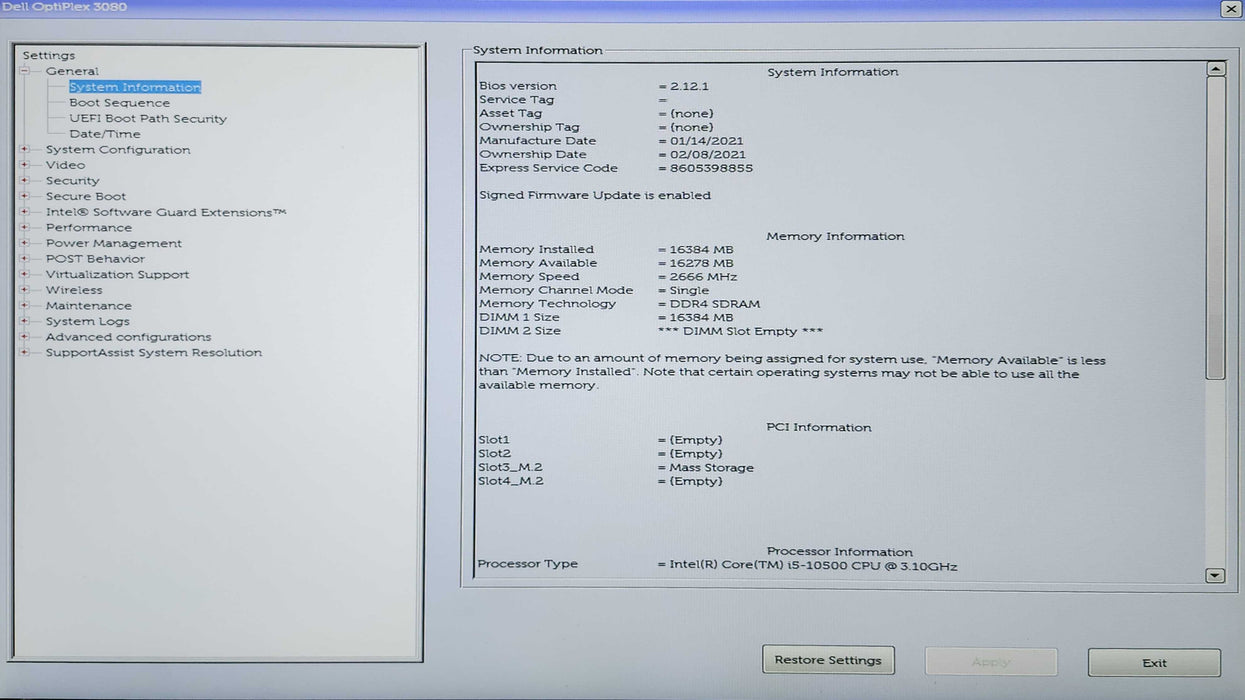Select the Maintenance category label
1245x700 pixels.
tap(88, 306)
